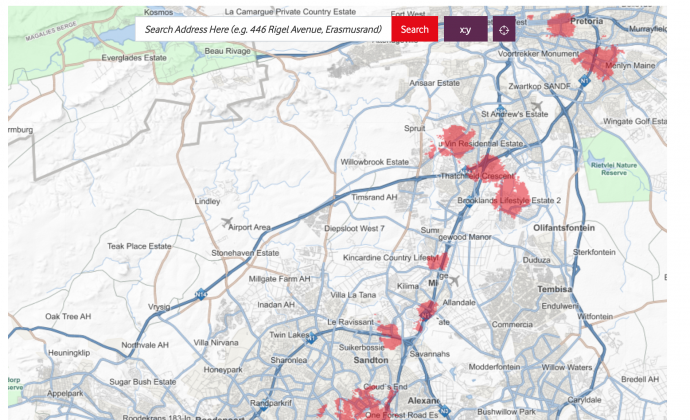Click the red Search button
Screen dimensions: 690x420
[x=414, y=30]
